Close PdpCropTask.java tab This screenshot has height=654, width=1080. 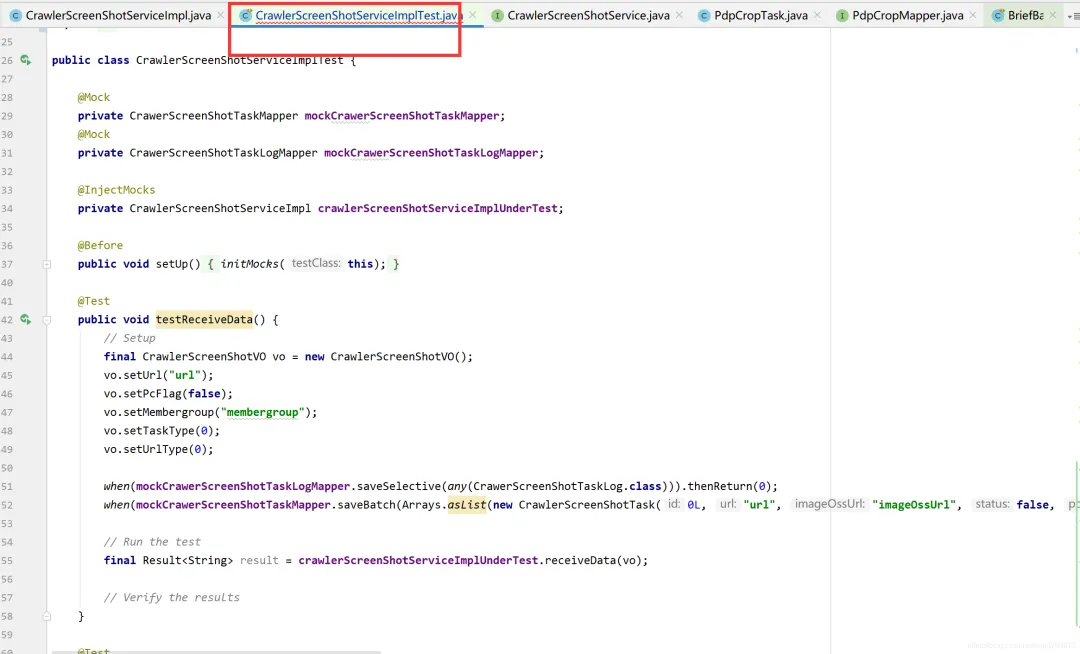pos(817,14)
